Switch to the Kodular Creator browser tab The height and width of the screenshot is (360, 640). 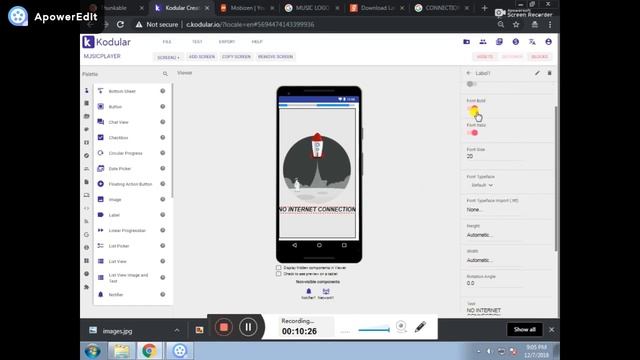(x=181, y=8)
